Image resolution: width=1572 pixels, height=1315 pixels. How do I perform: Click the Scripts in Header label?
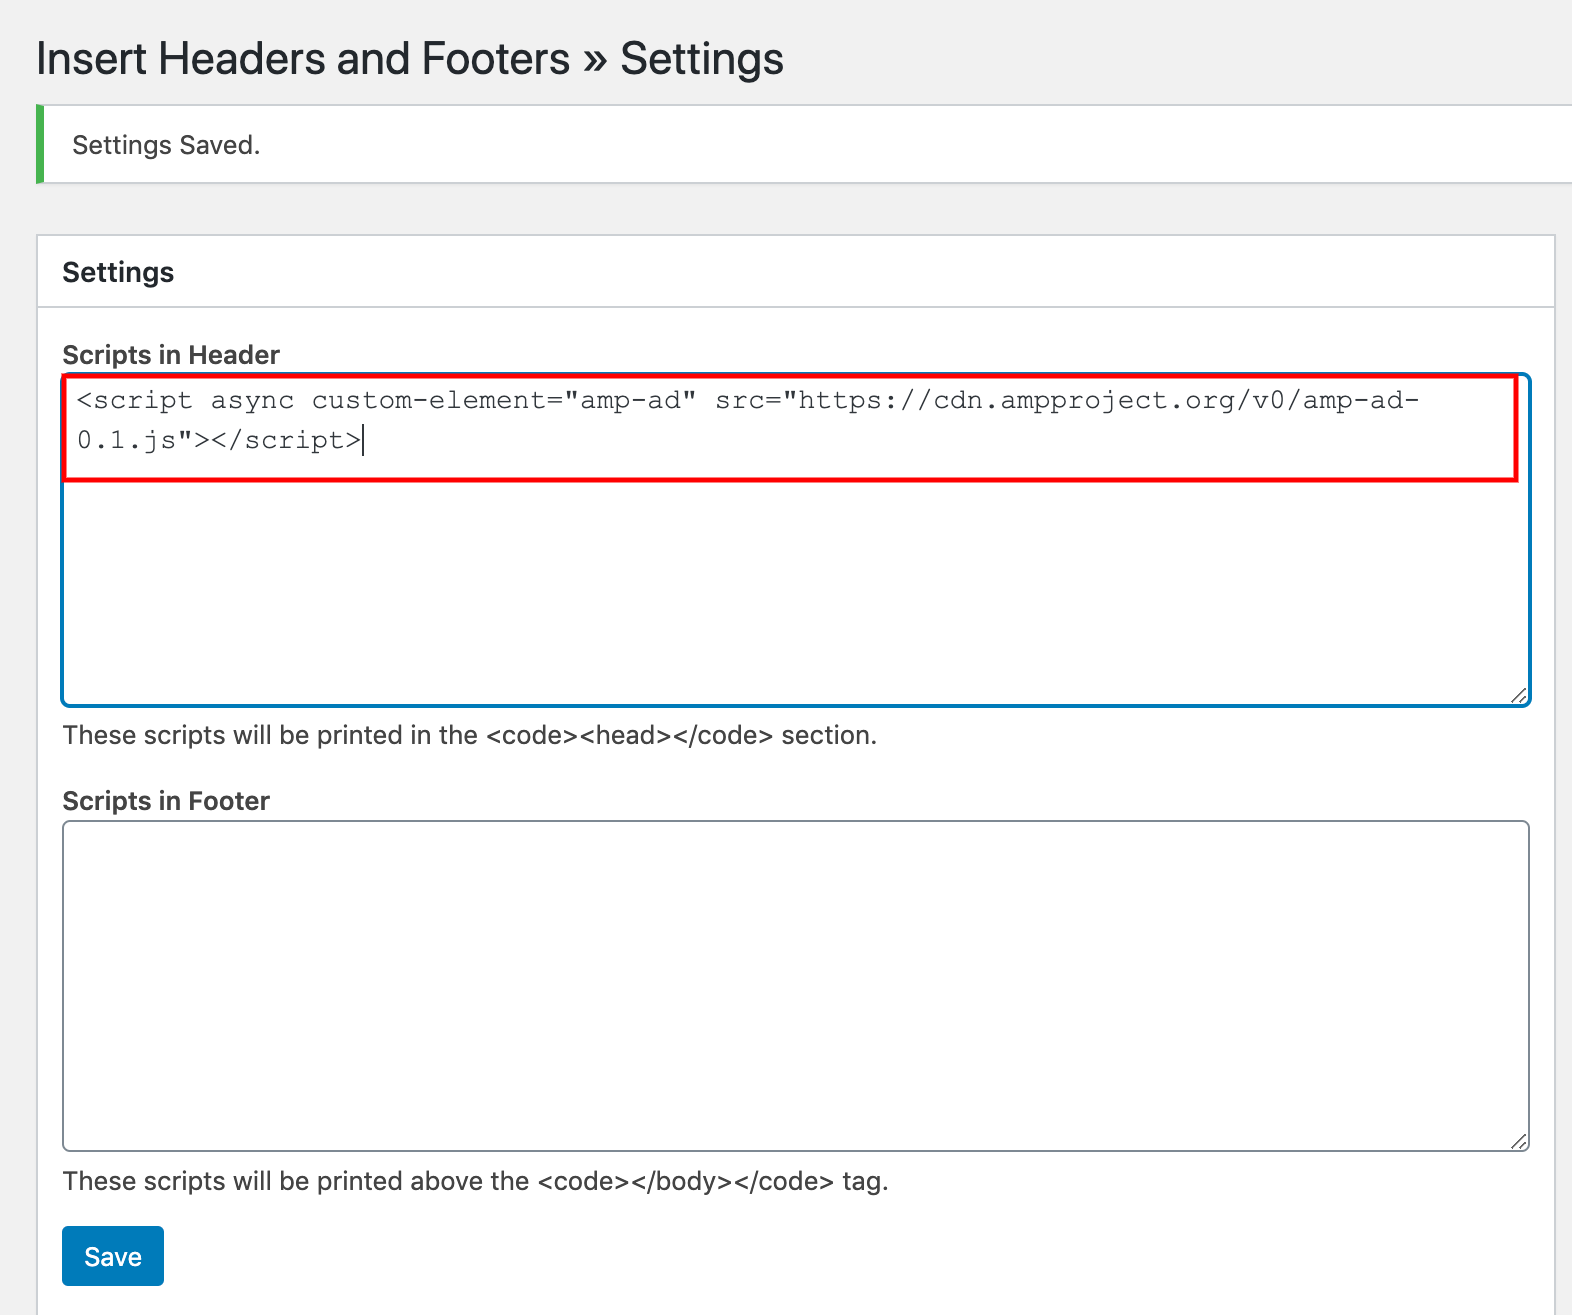[171, 355]
